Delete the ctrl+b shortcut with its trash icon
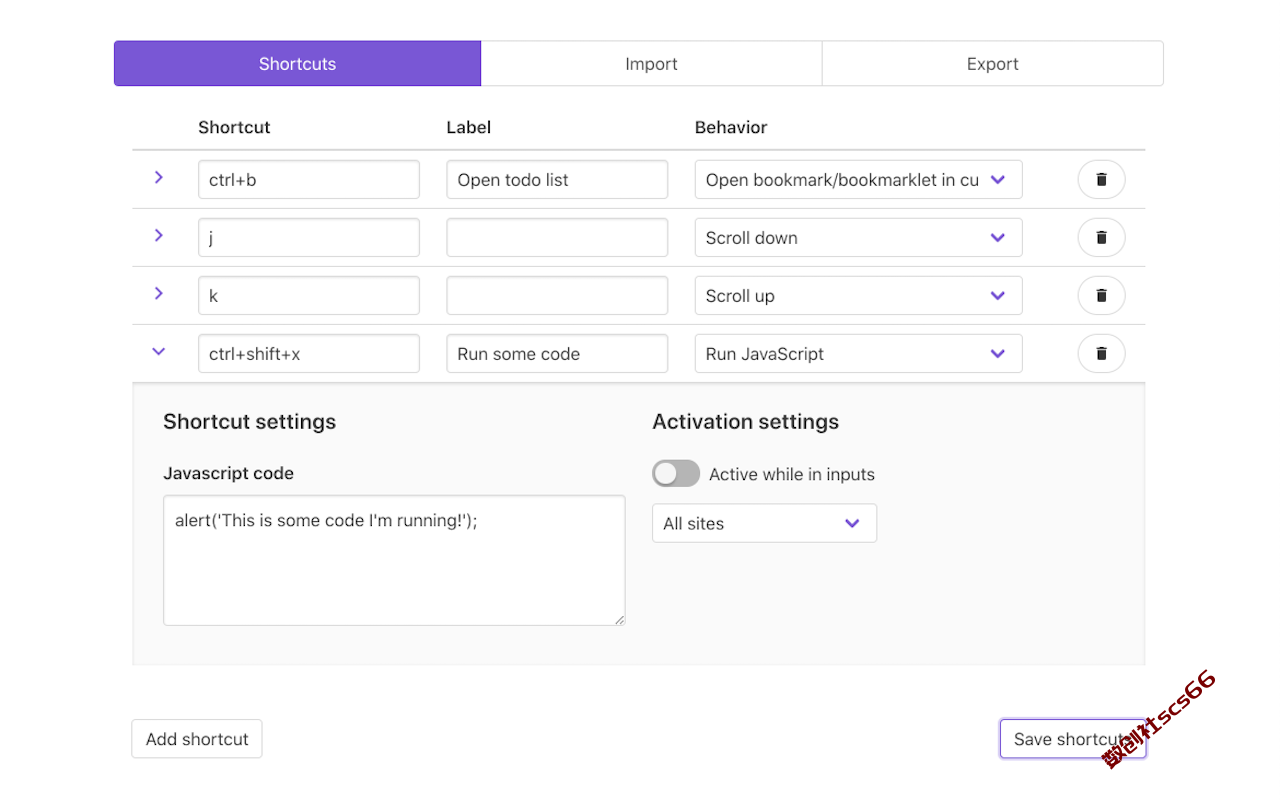Image resolution: width=1280 pixels, height=800 pixels. 1101,180
